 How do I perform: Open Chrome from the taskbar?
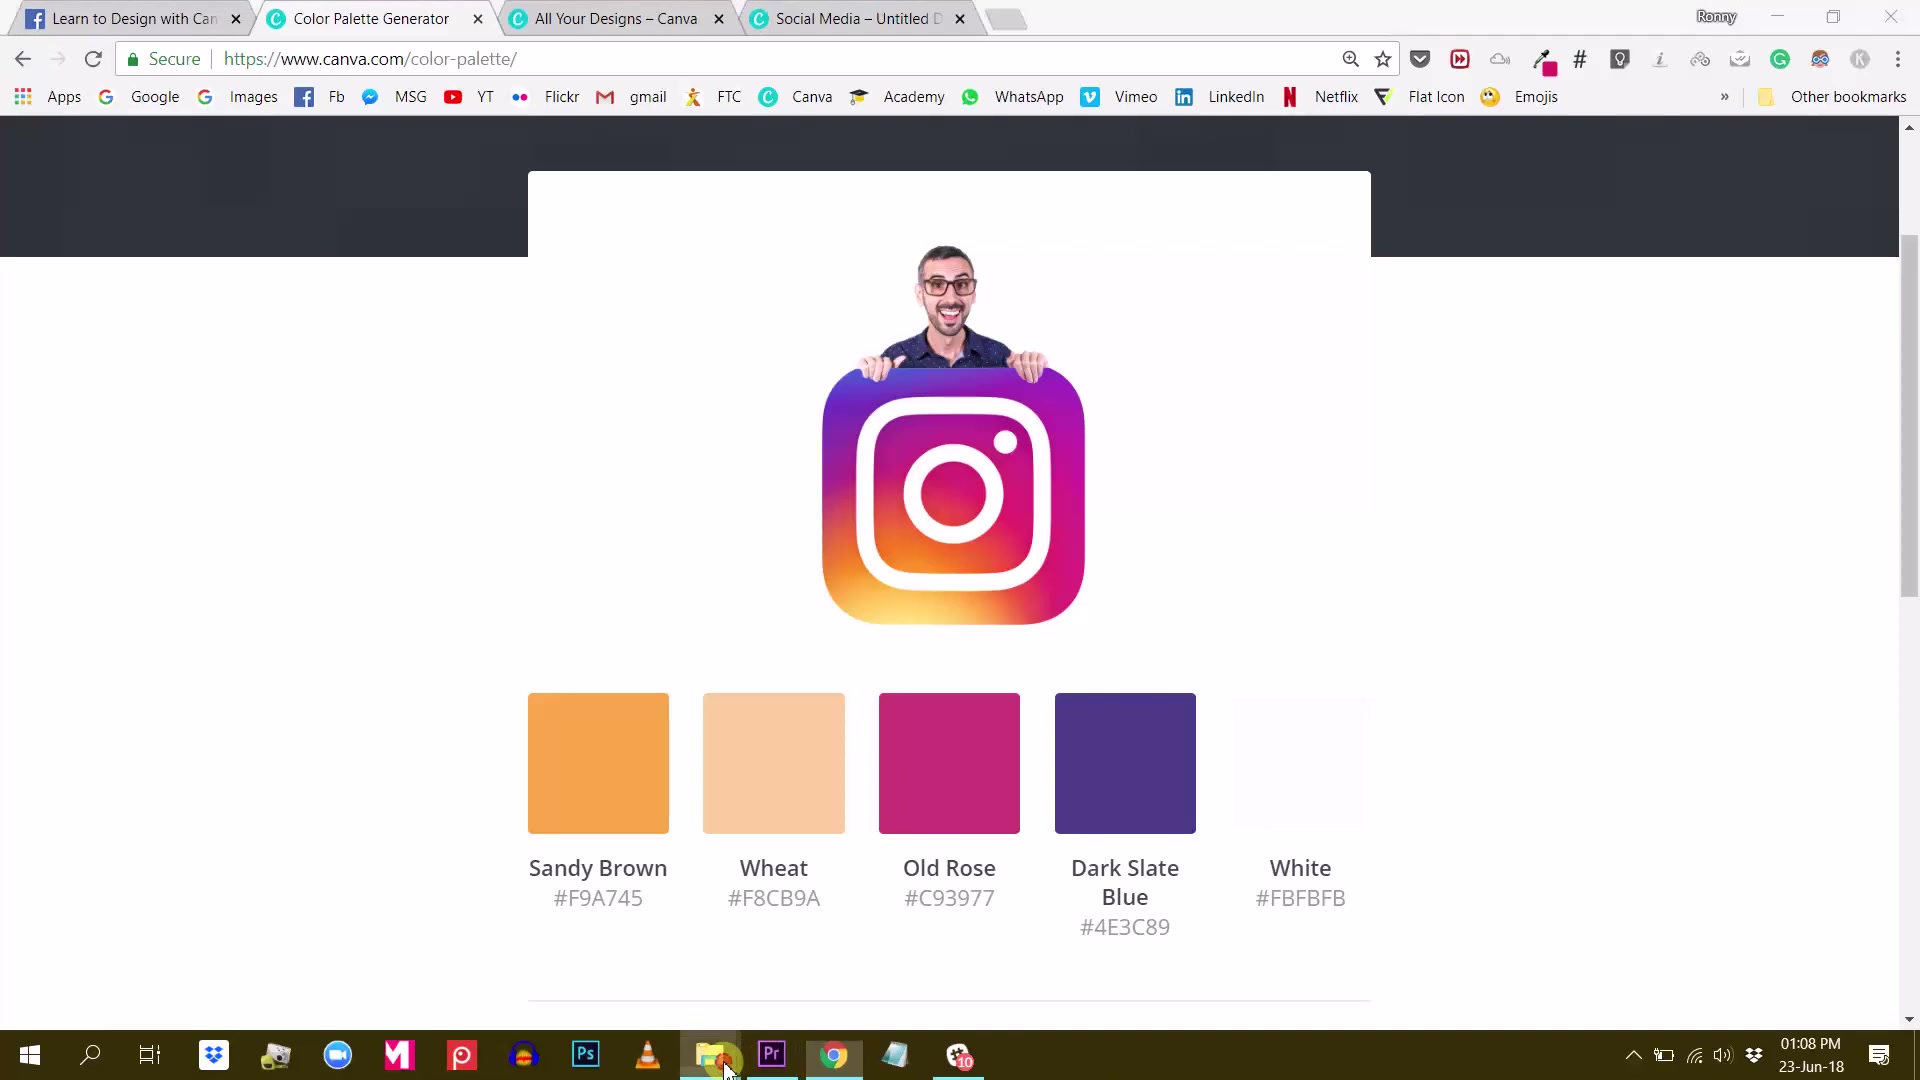pyautogui.click(x=834, y=1055)
